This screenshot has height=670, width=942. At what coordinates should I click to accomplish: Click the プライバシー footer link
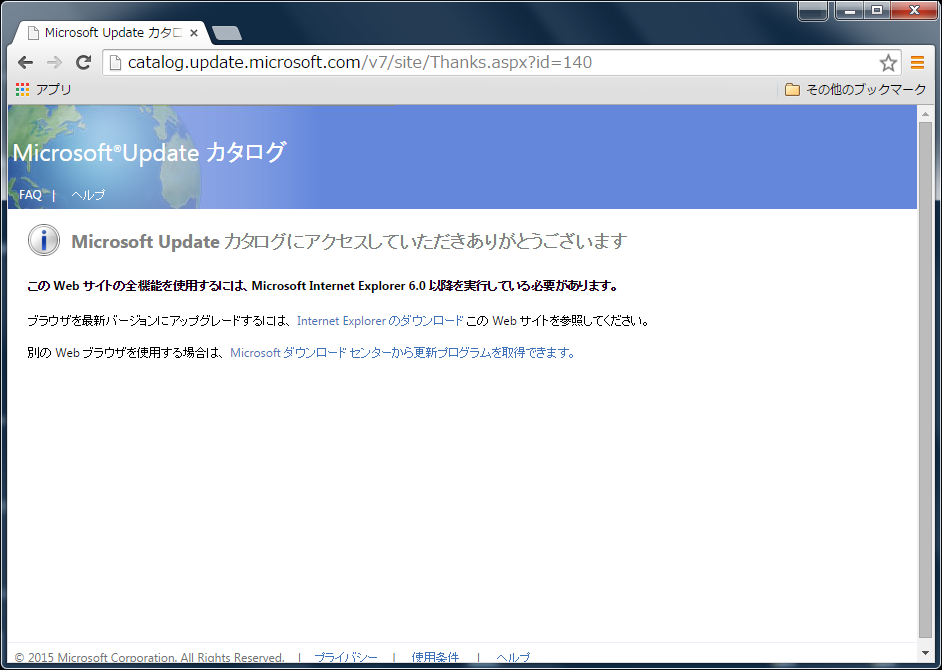(346, 657)
